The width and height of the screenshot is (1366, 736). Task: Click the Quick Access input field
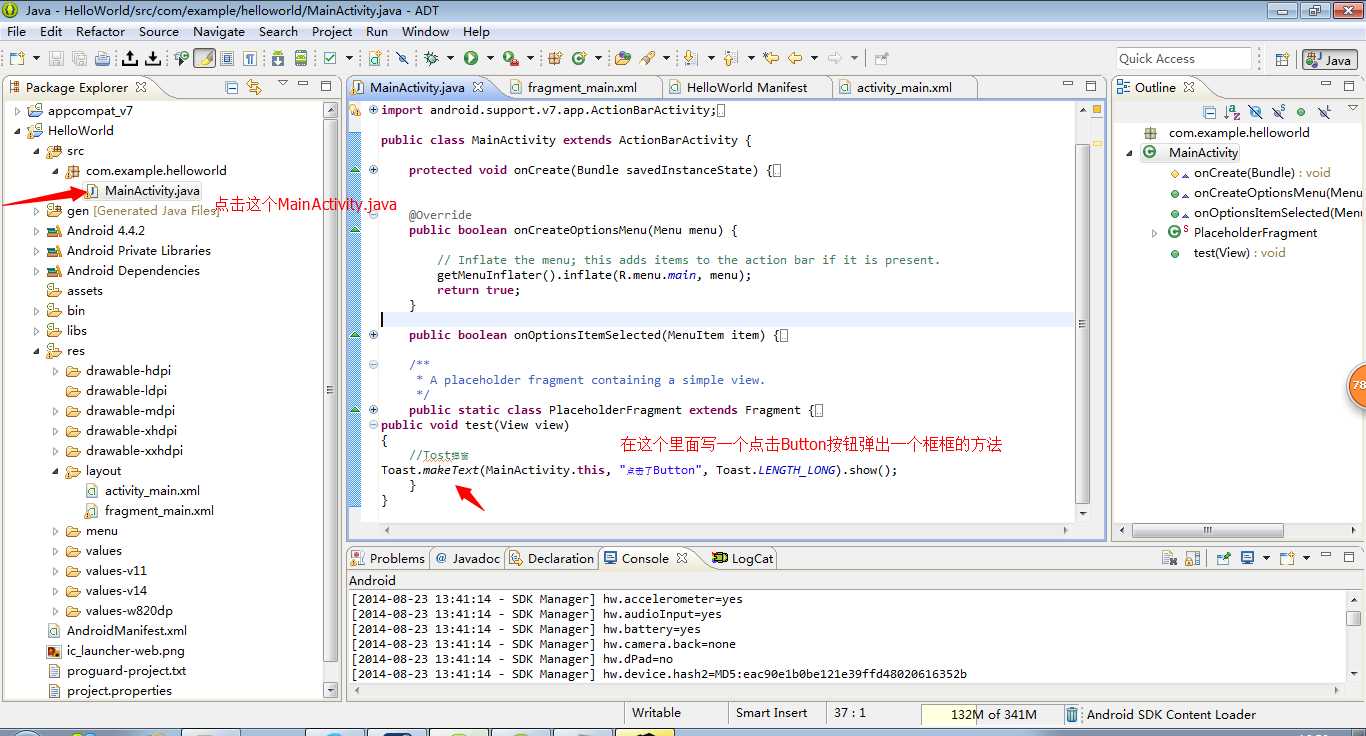coord(1183,59)
